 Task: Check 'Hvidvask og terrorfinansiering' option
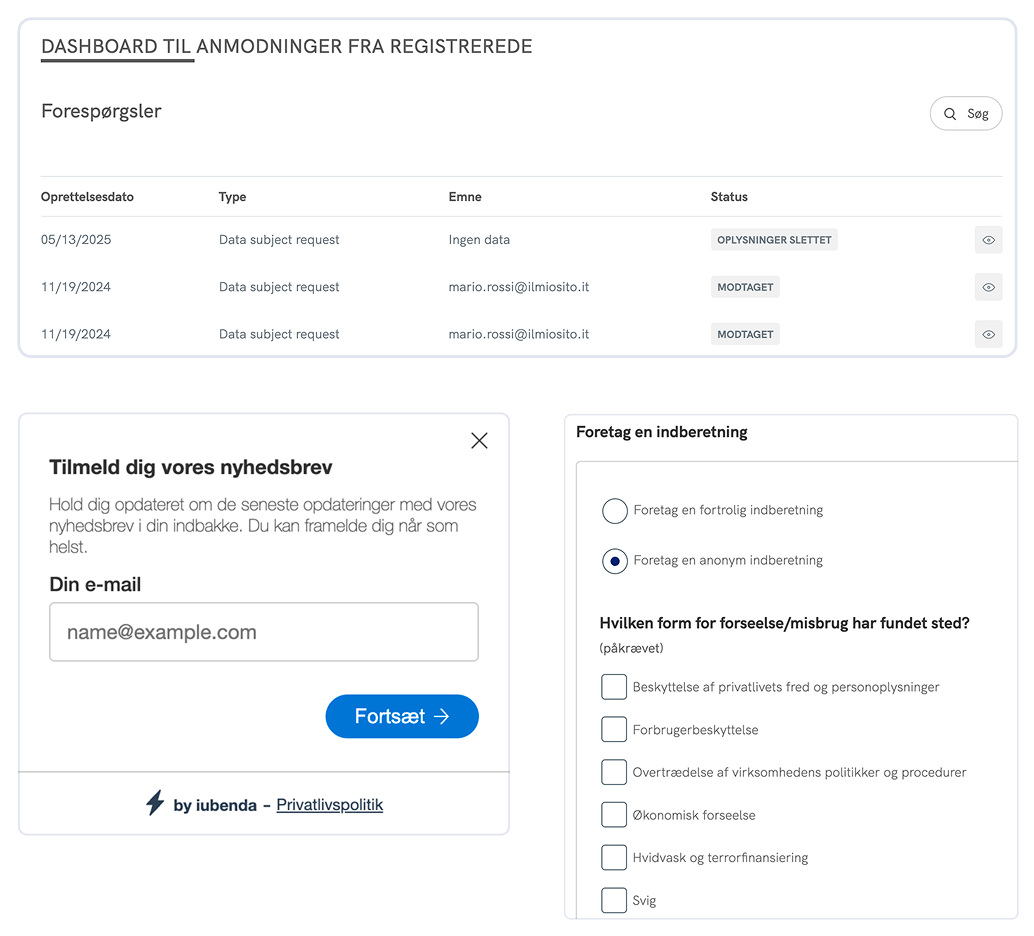pyautogui.click(x=614, y=857)
